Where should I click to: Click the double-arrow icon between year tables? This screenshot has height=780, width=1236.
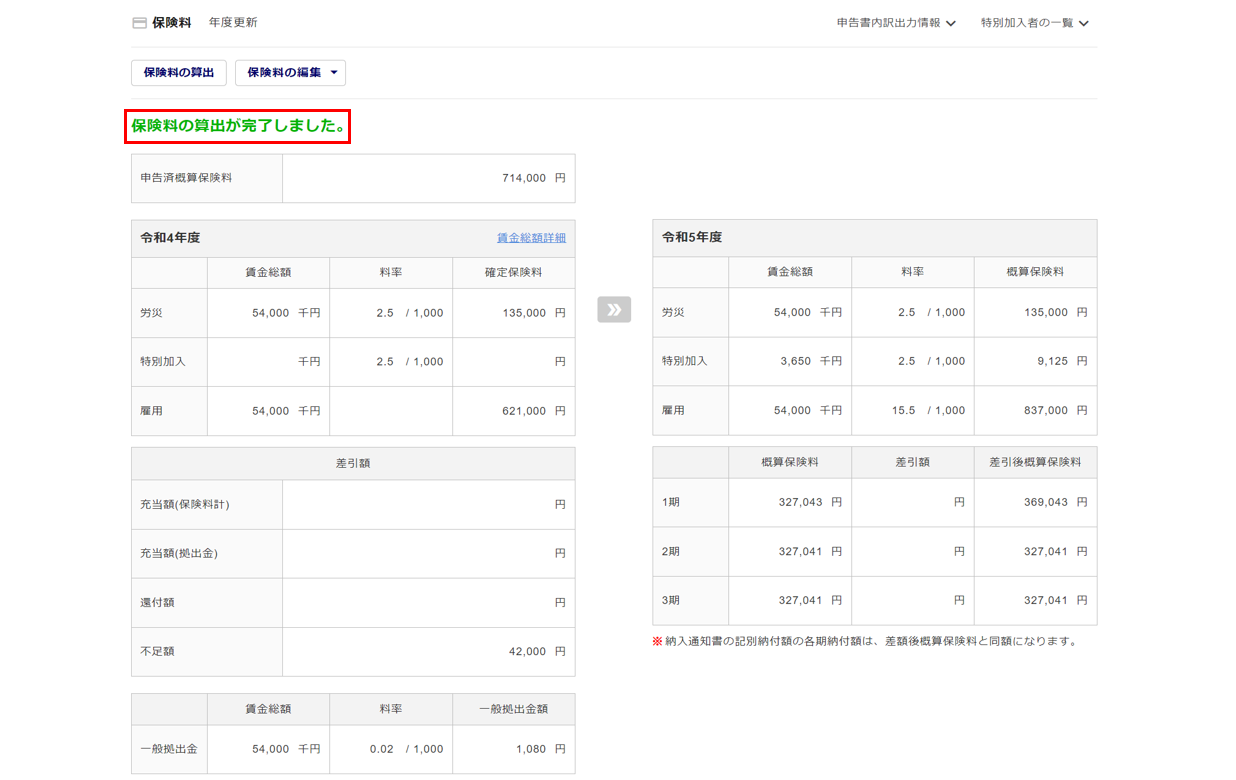pyautogui.click(x=614, y=310)
